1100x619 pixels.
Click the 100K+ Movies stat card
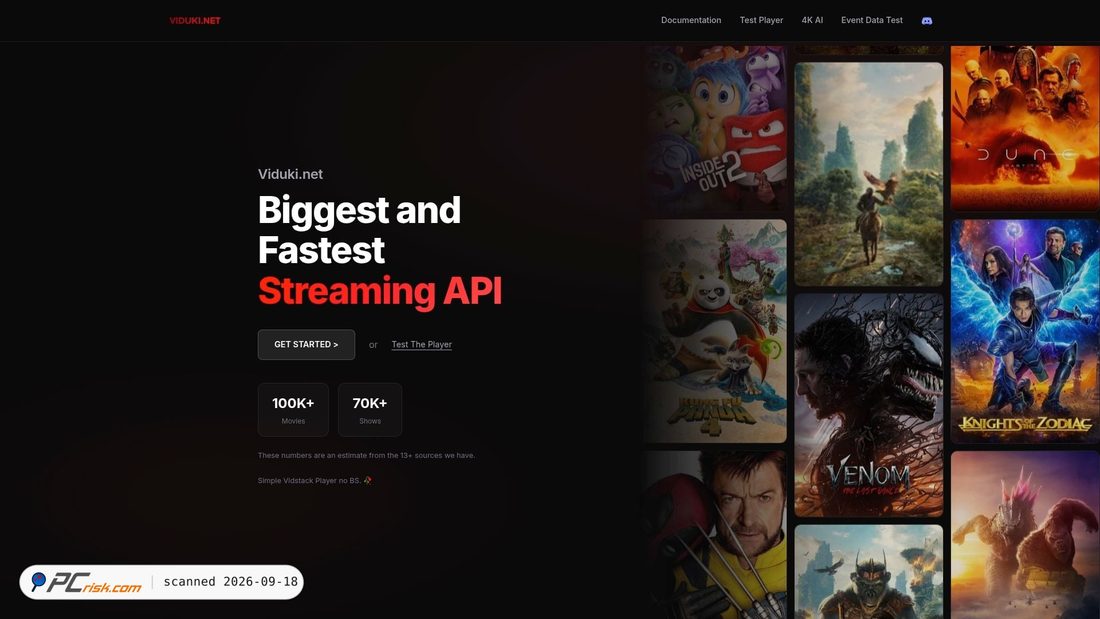(293, 410)
